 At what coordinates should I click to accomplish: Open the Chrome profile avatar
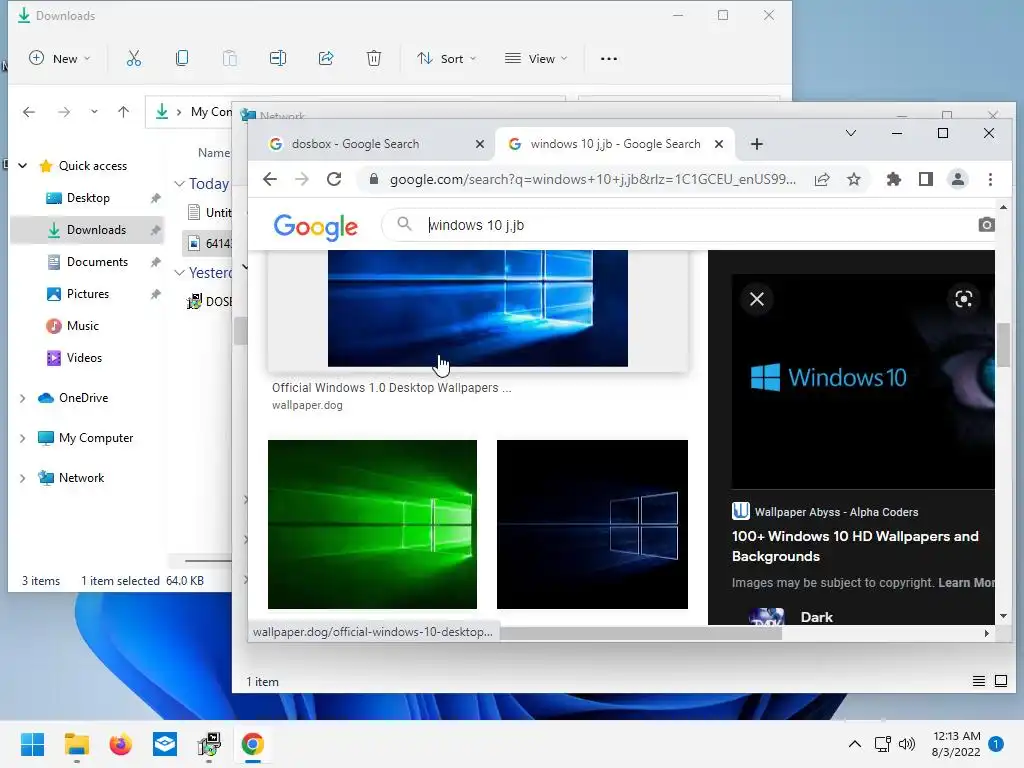(x=957, y=179)
